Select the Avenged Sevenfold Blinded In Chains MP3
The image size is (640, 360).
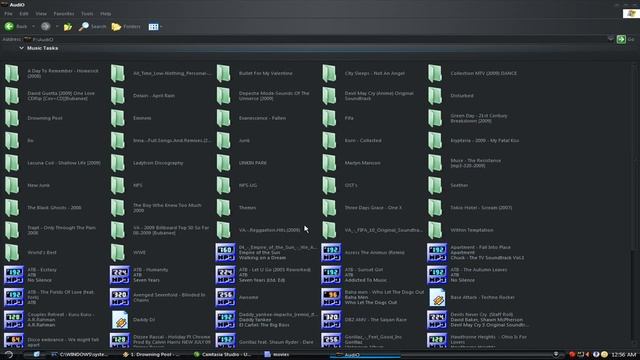(120, 298)
